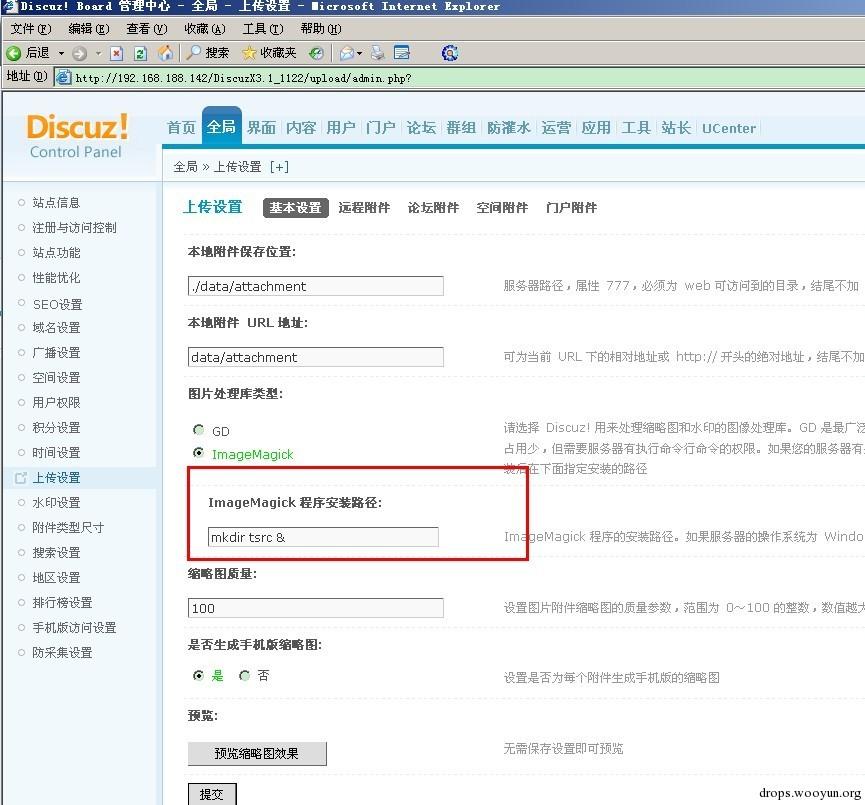865x805 pixels.
Task: Open the Search magnifier icon
Action: tap(193, 52)
